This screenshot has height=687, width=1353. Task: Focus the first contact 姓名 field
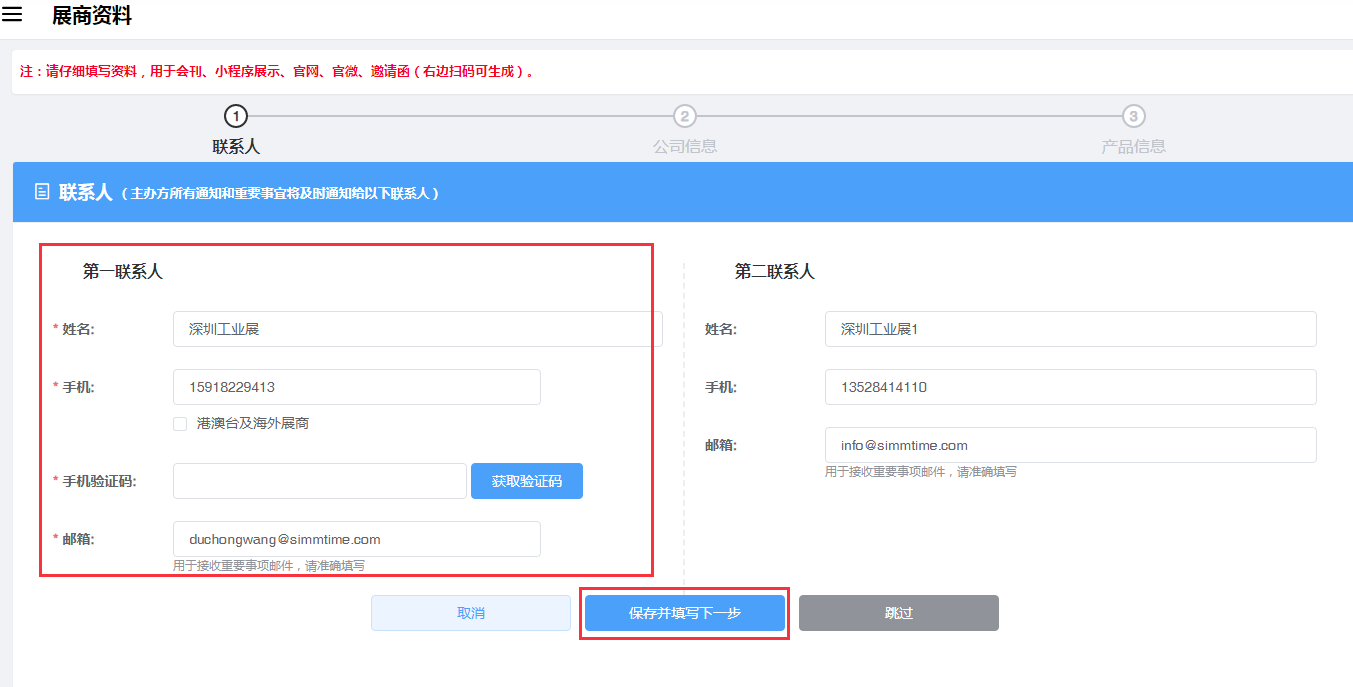click(417, 329)
